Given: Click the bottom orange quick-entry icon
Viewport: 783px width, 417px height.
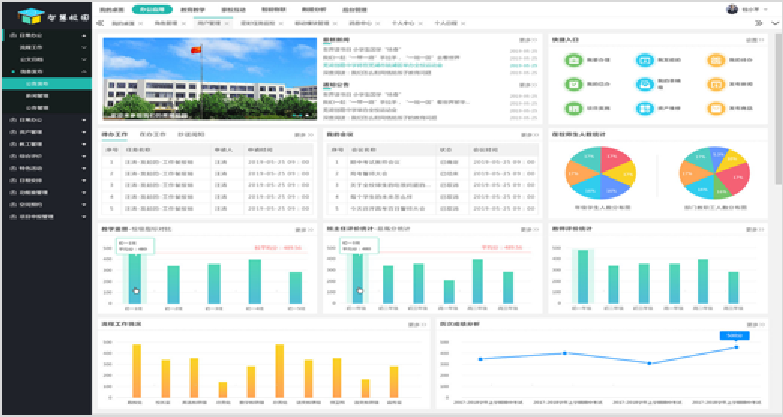Looking at the screenshot, I should (x=715, y=109).
